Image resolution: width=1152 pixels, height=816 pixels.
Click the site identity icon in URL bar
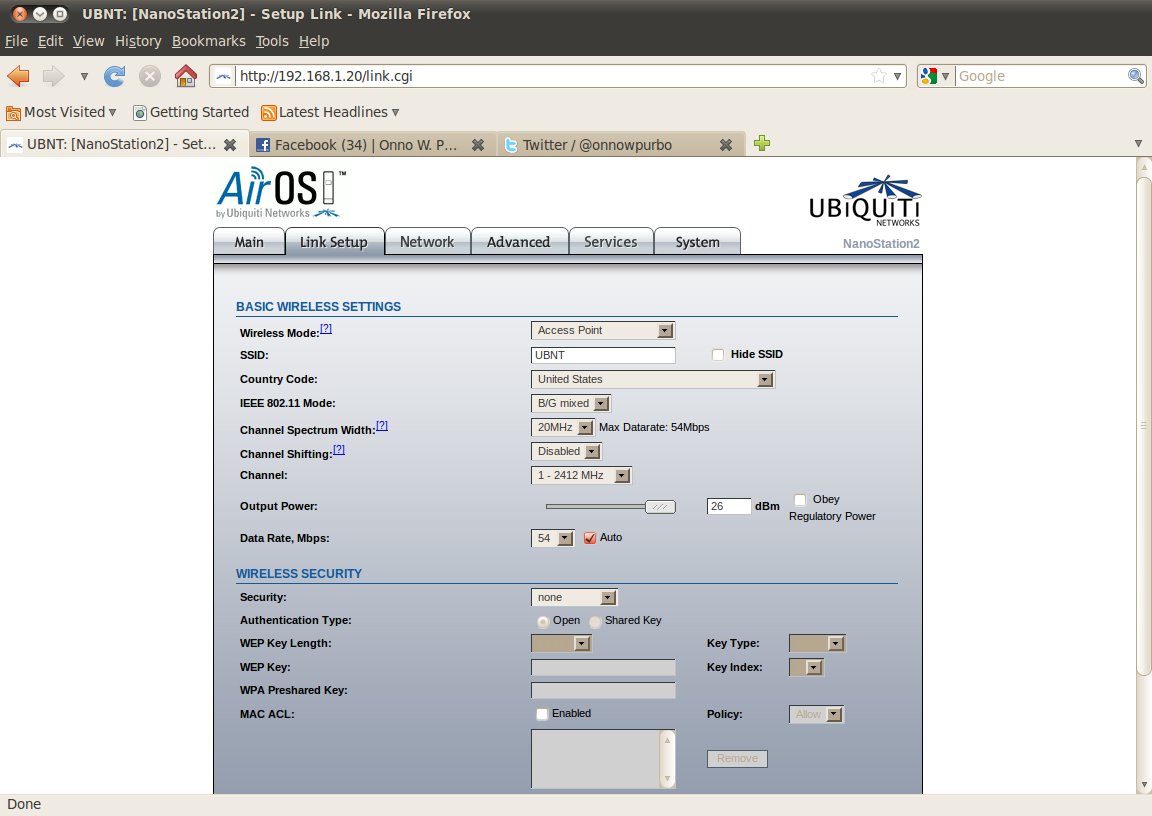[223, 76]
